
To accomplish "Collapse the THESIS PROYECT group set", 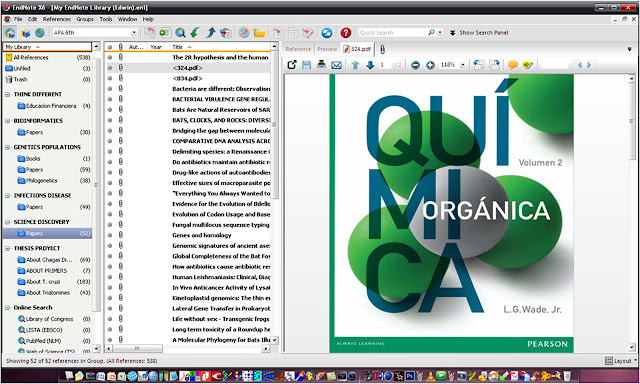I will (7, 248).
